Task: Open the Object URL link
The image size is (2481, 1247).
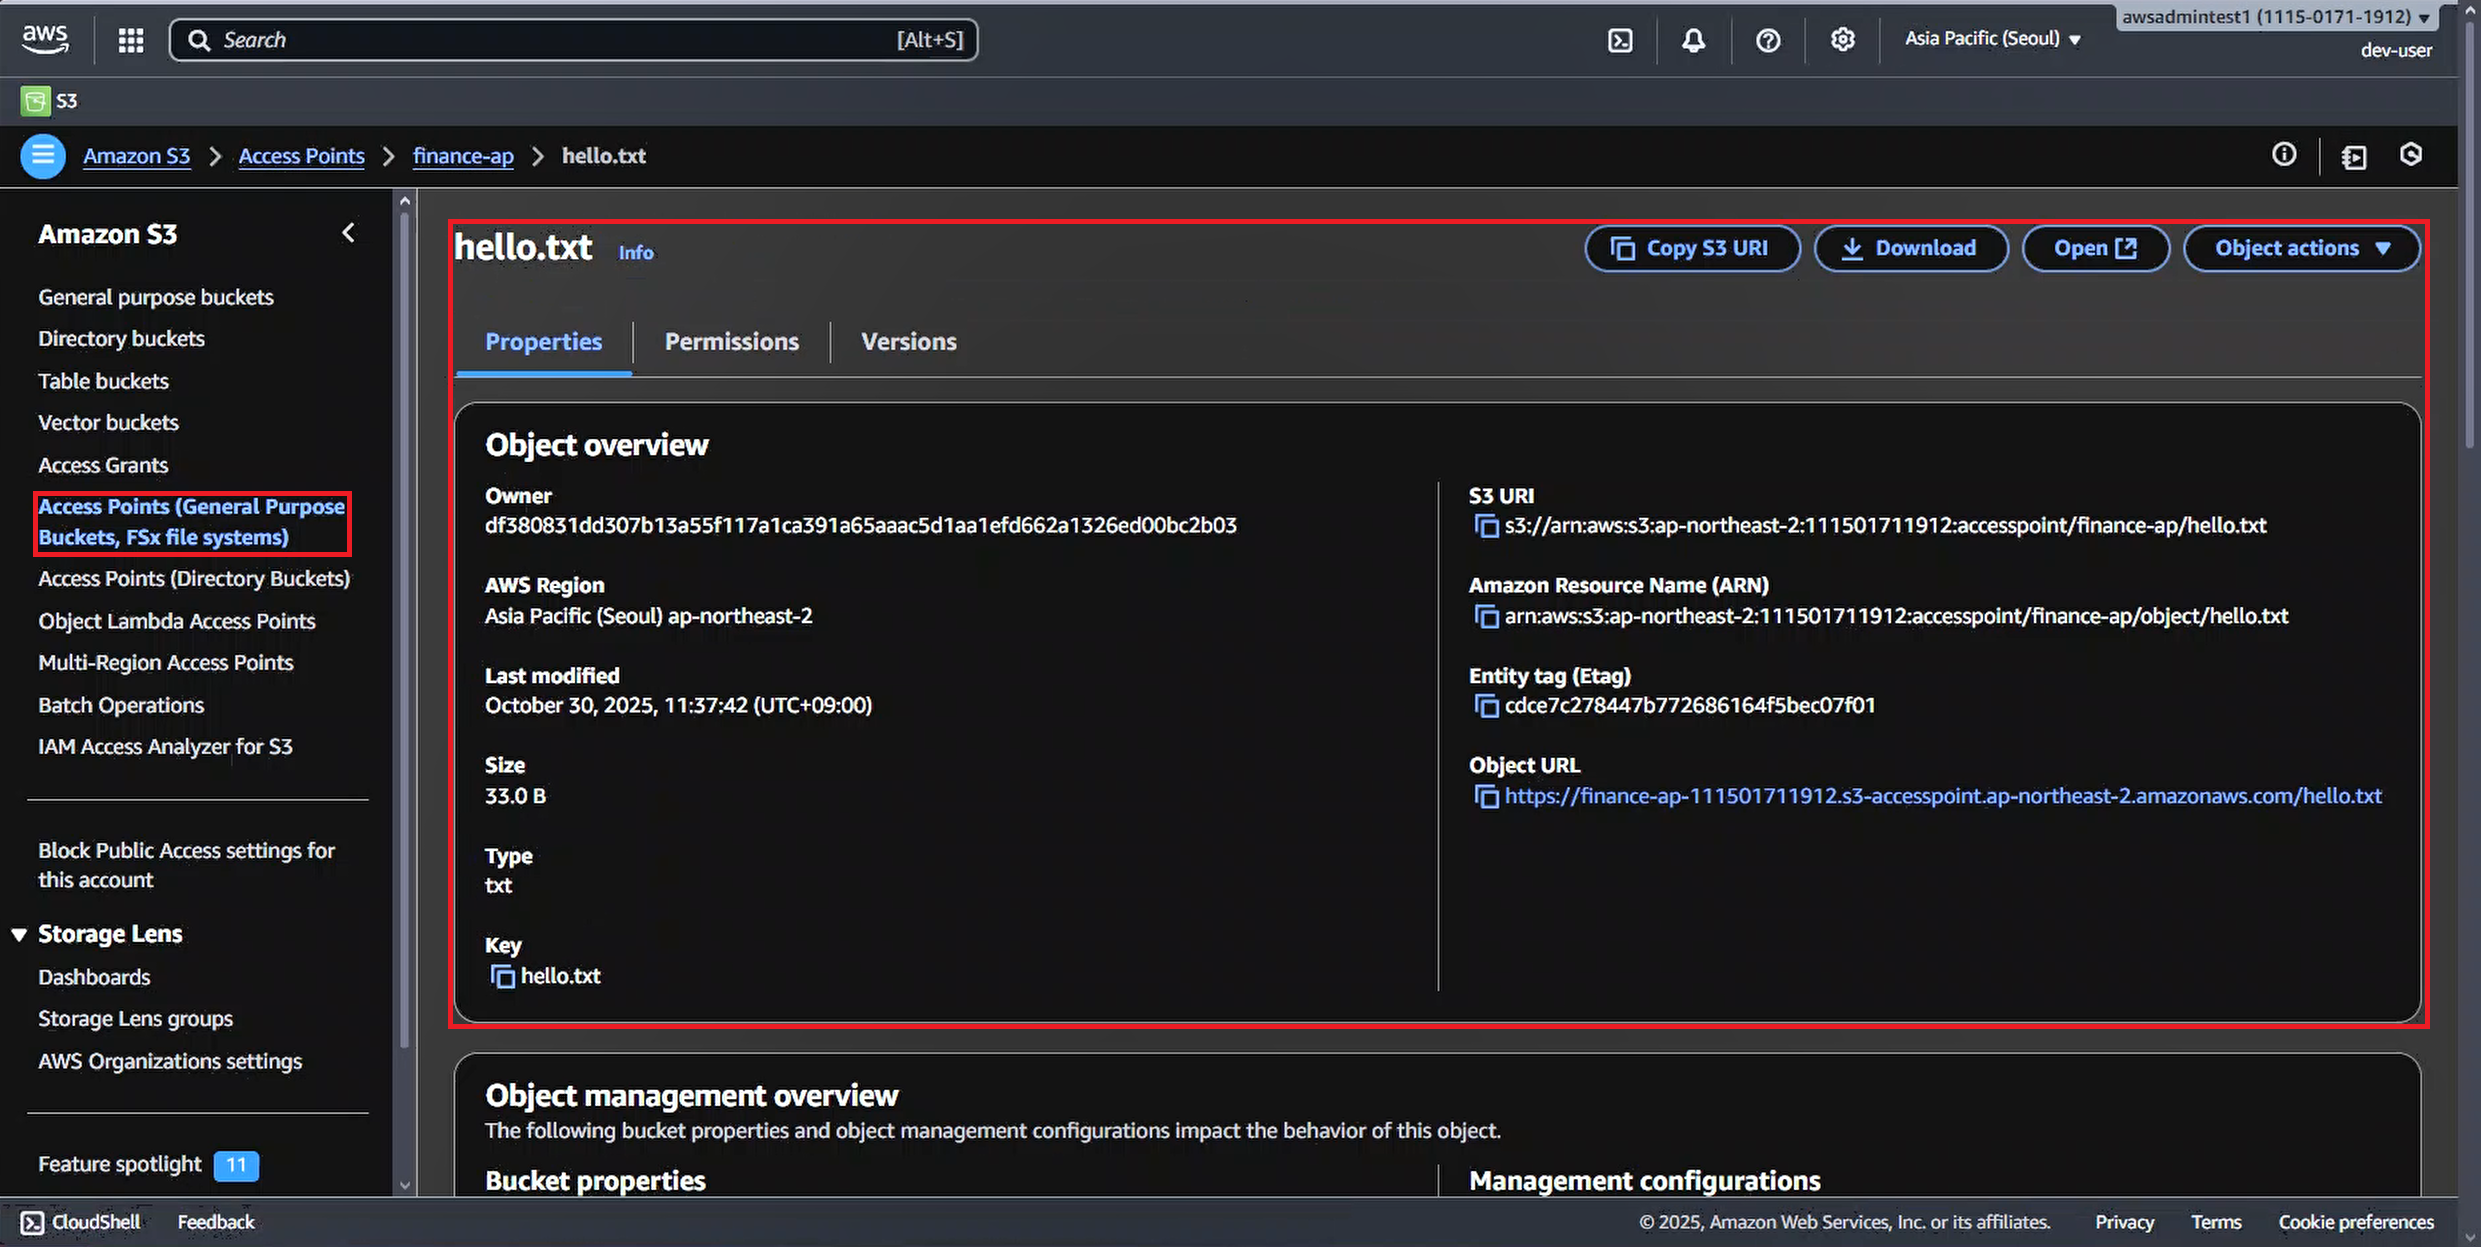Action: 1942,796
